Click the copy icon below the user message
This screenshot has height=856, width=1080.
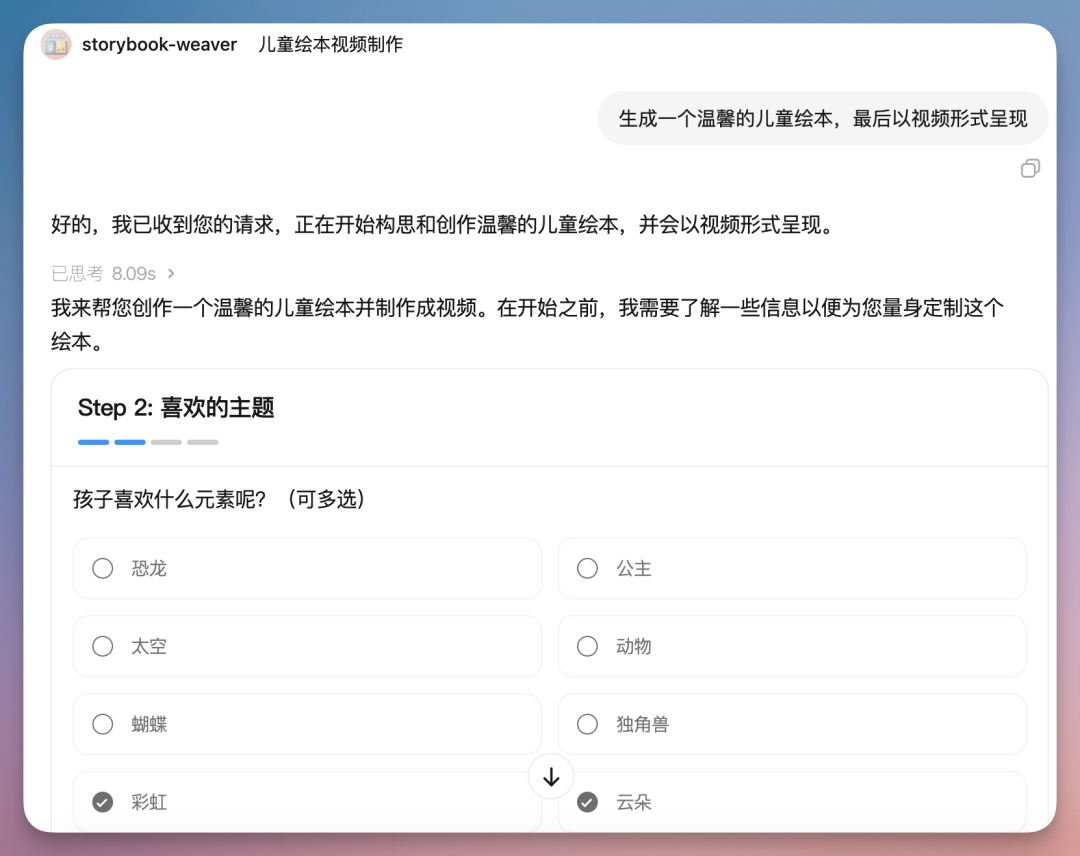1031,168
